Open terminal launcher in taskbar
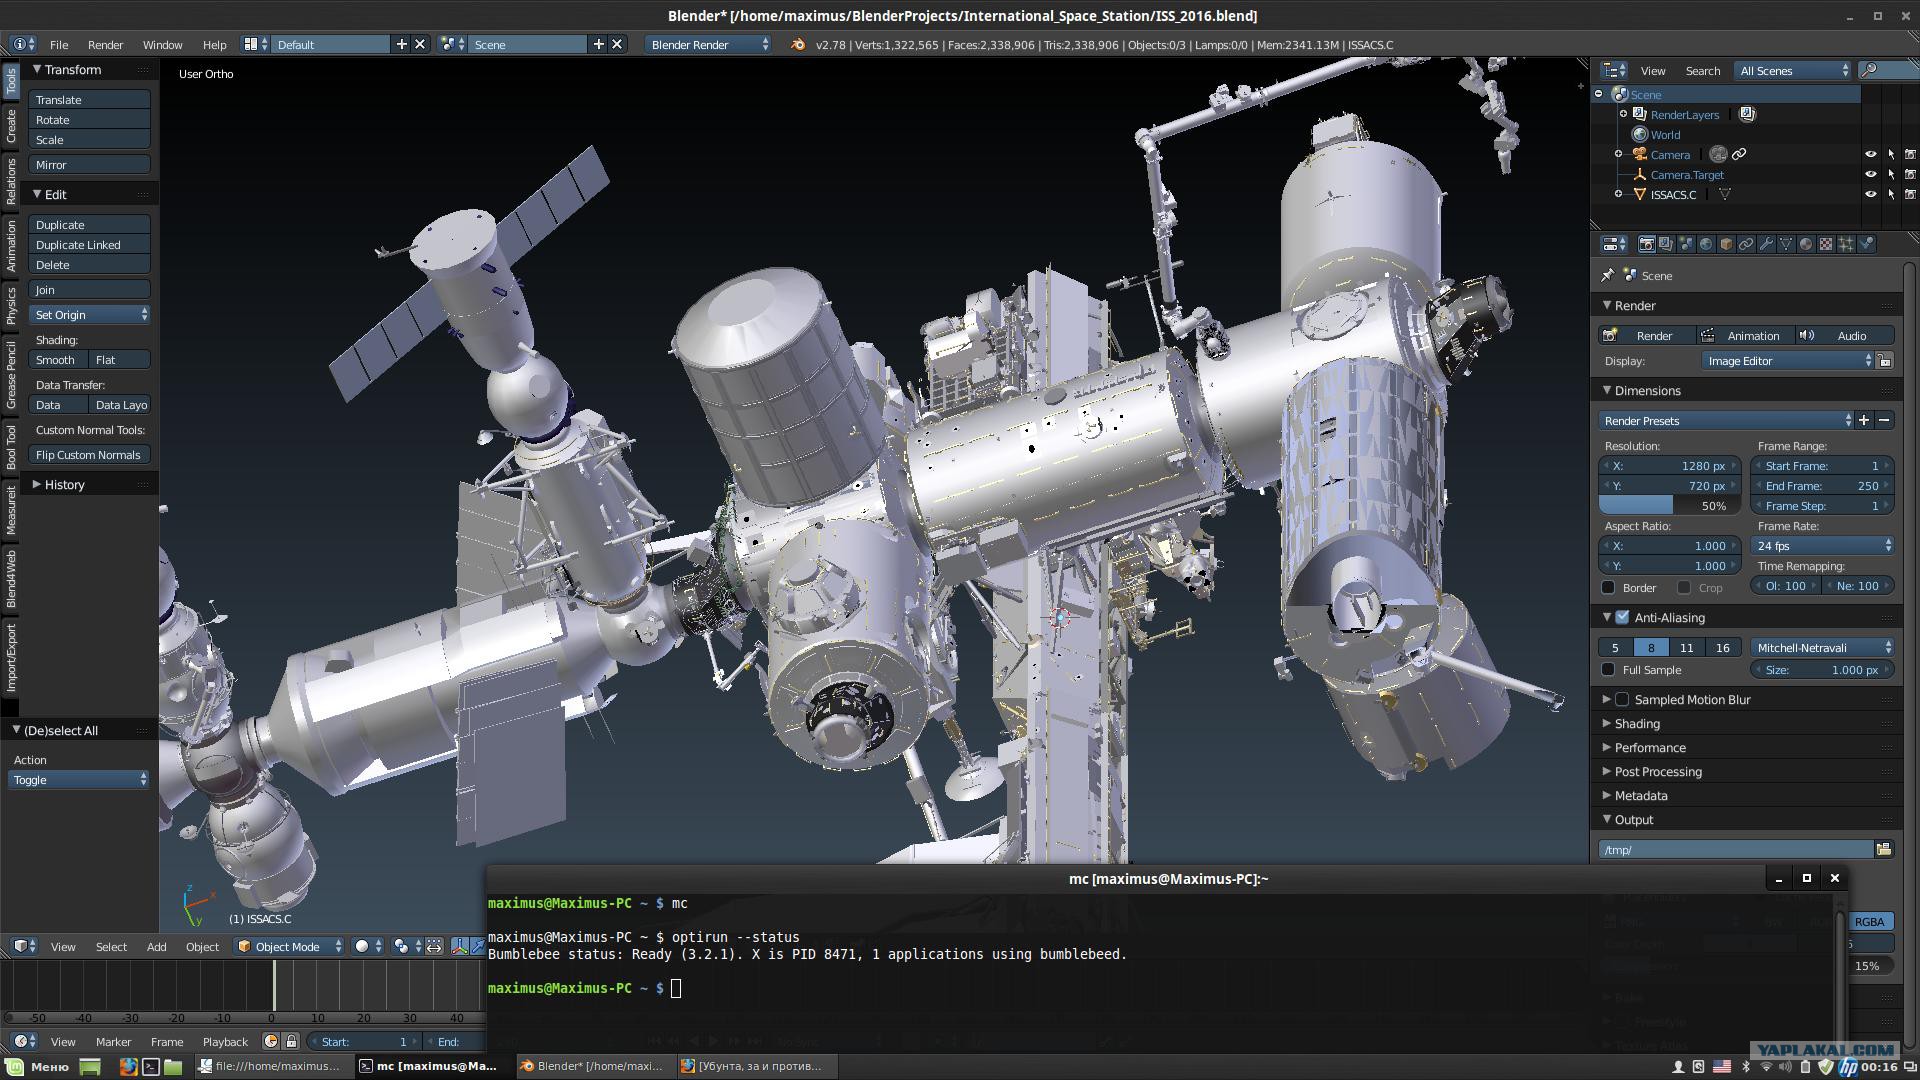Image resolution: width=1920 pixels, height=1080 pixels. [151, 1066]
